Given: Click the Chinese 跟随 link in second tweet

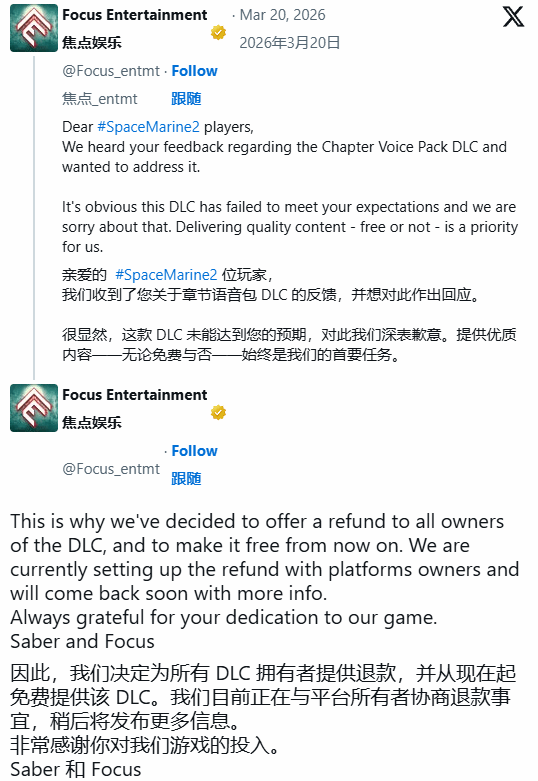Looking at the screenshot, I should pos(186,479).
